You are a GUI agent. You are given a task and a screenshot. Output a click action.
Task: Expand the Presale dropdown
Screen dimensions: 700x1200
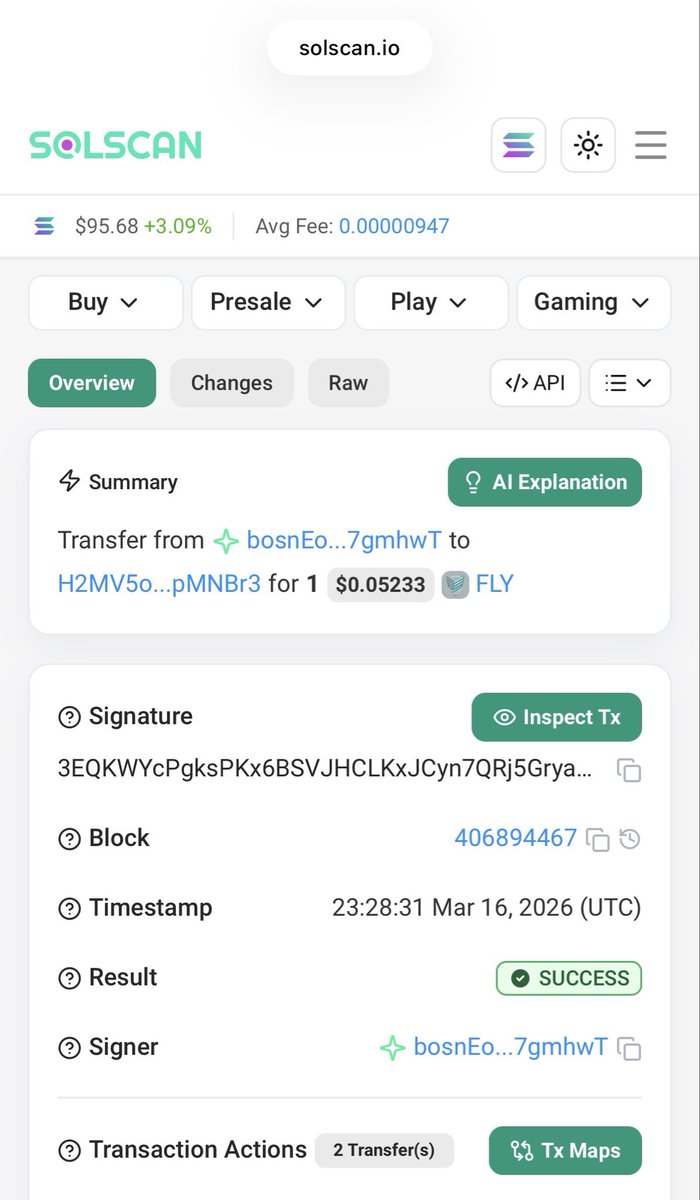point(268,302)
